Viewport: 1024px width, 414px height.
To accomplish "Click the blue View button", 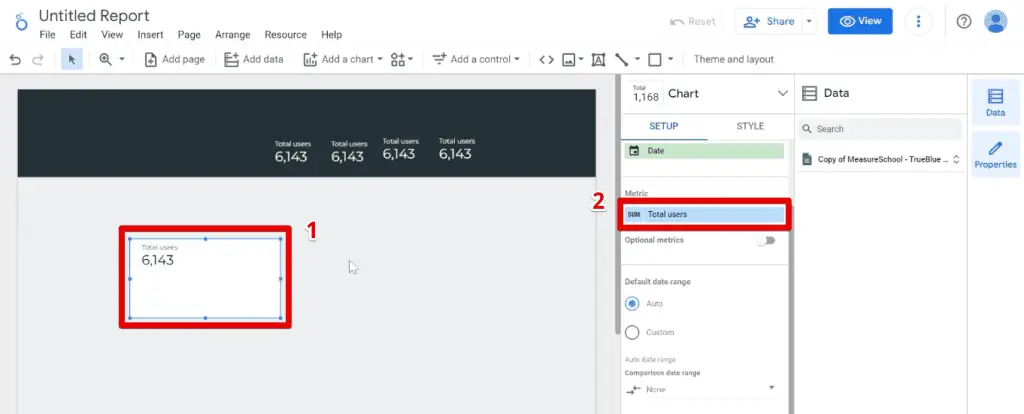I will [x=860, y=22].
